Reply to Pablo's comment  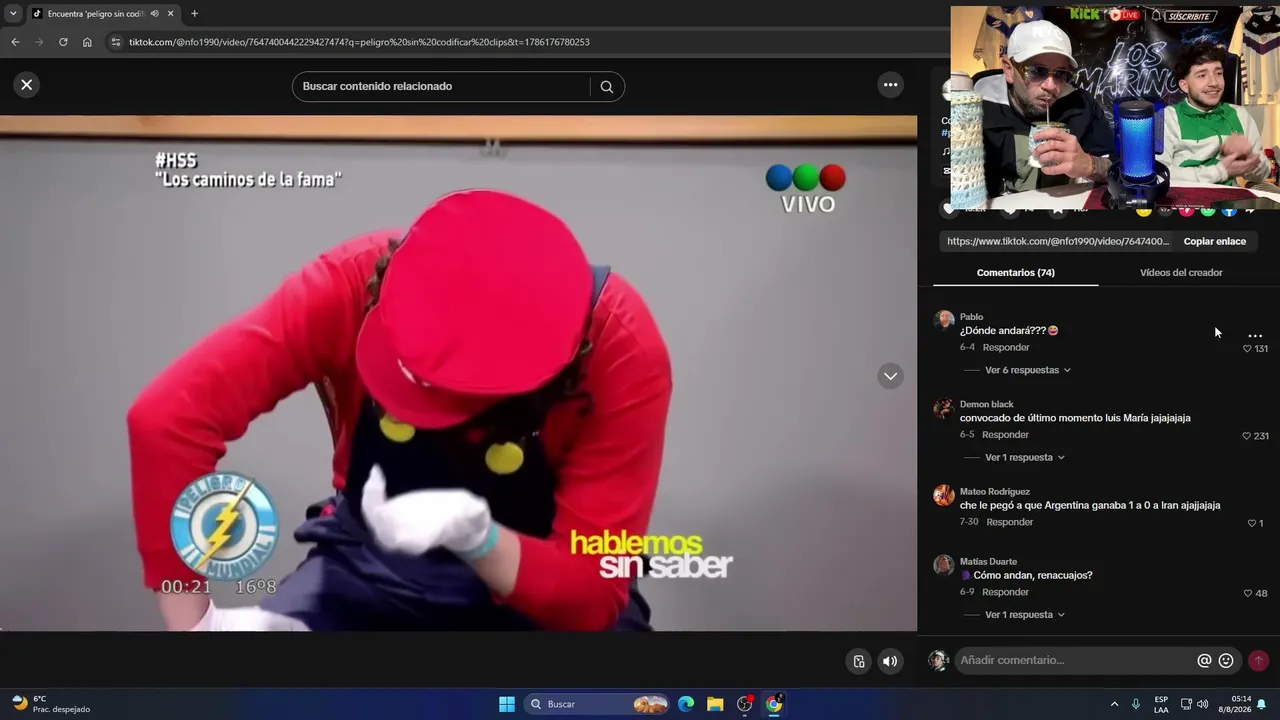tap(1006, 348)
